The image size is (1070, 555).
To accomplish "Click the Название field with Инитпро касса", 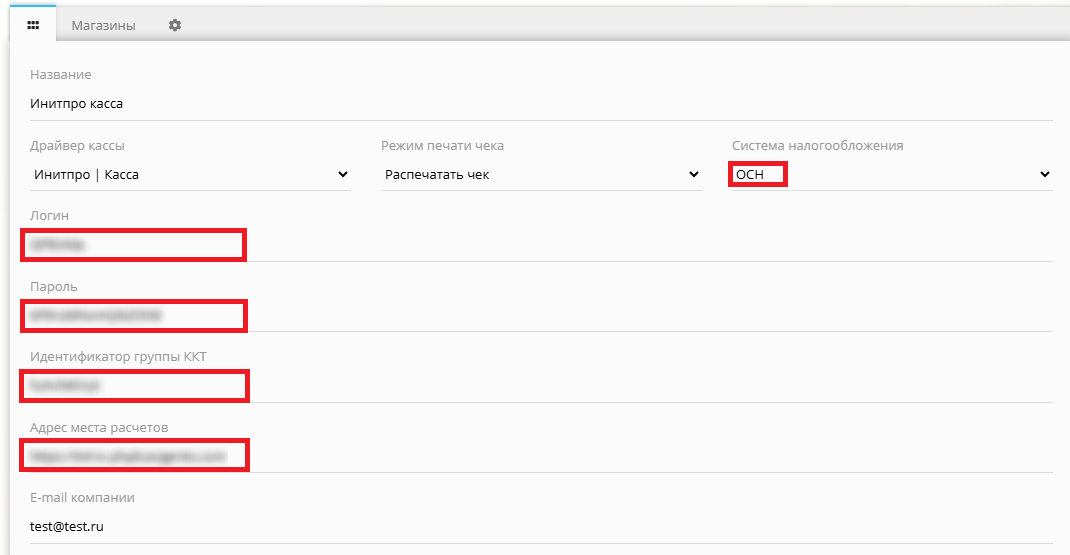I will pyautogui.click(x=541, y=104).
